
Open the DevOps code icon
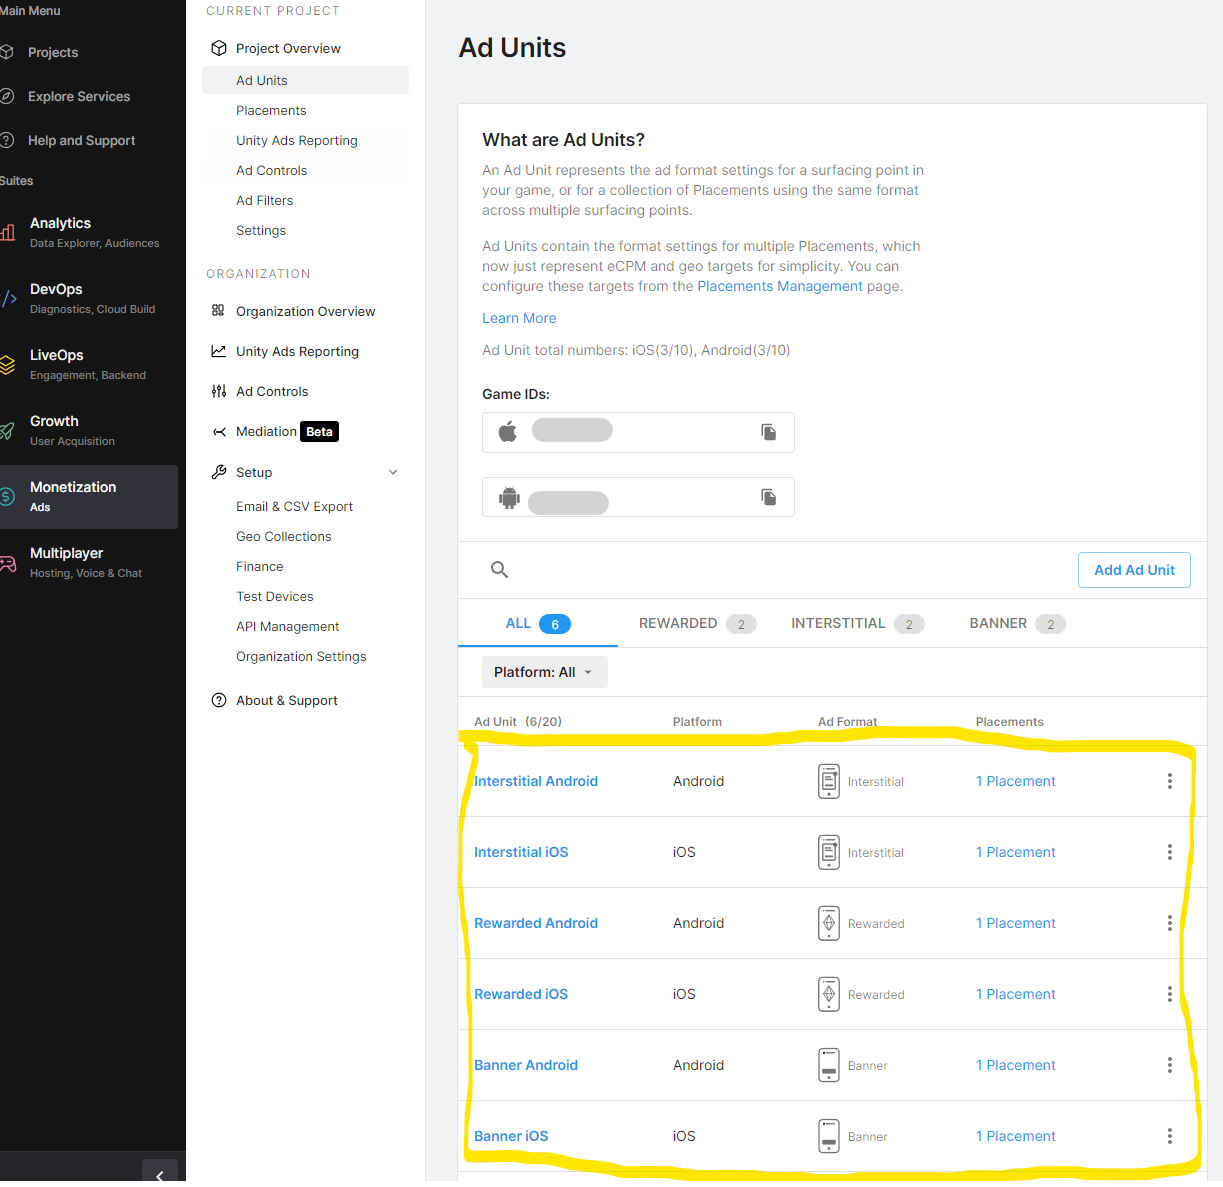pyautogui.click(x=8, y=298)
